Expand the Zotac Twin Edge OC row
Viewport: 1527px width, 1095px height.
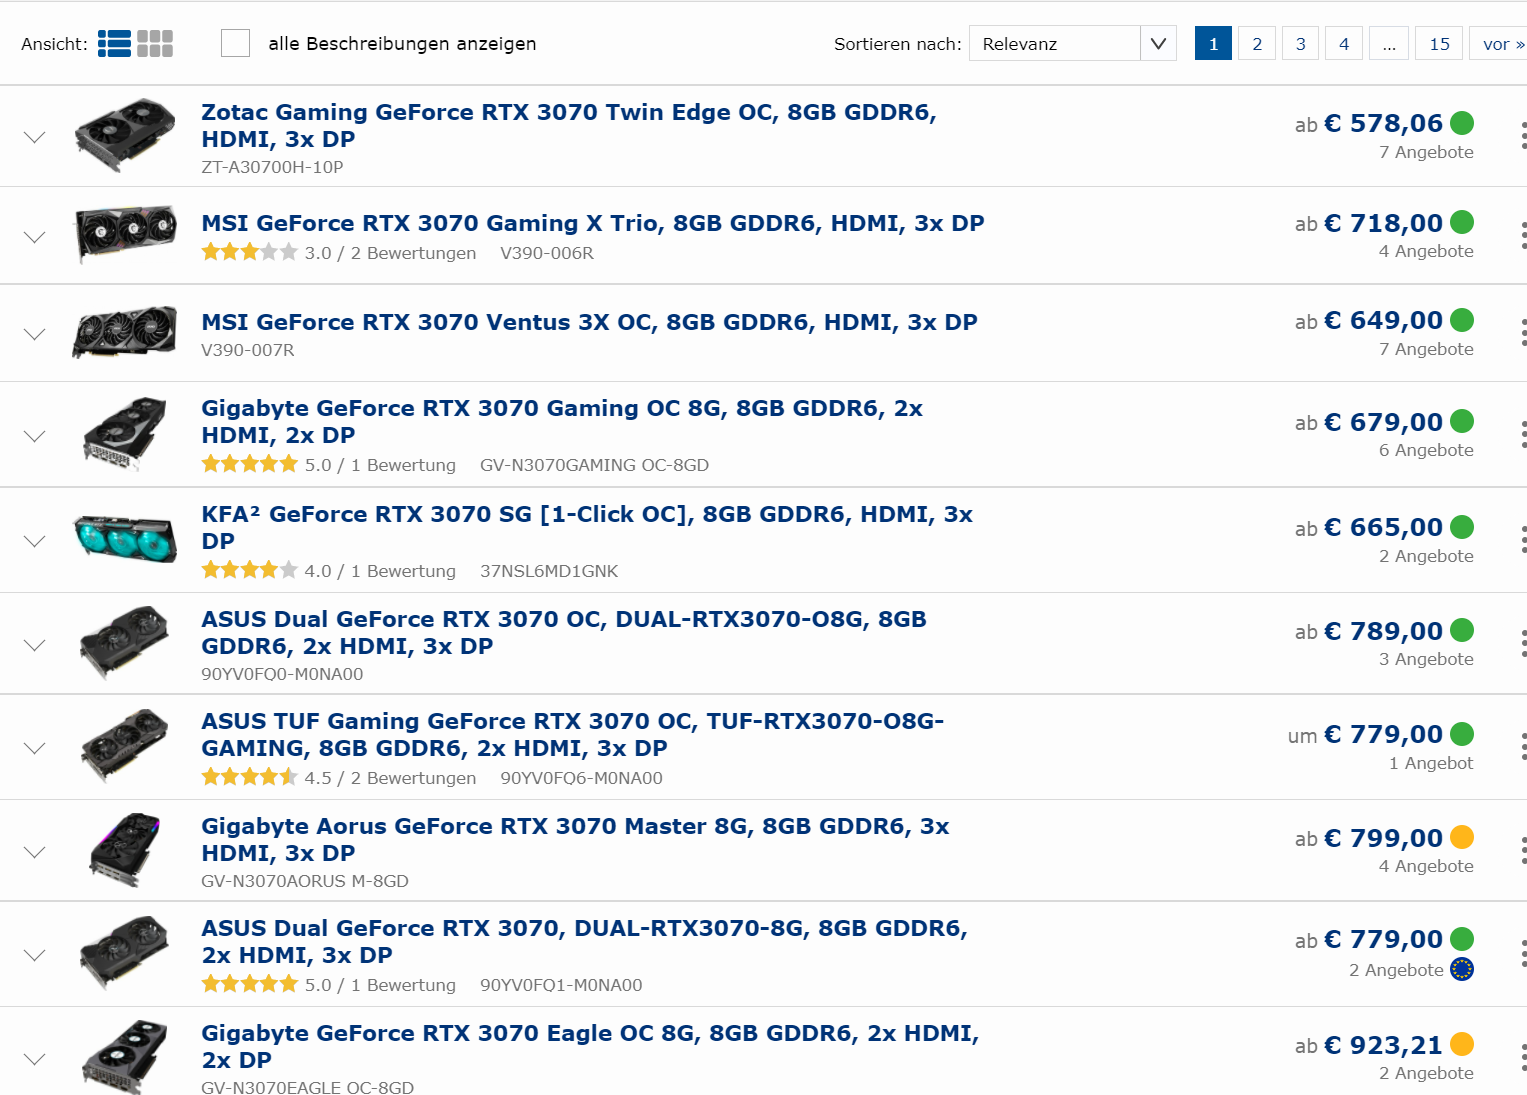[x=35, y=137]
